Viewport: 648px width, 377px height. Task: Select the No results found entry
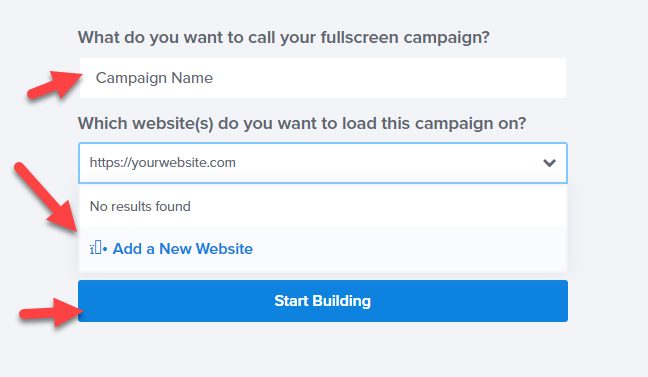(x=140, y=206)
